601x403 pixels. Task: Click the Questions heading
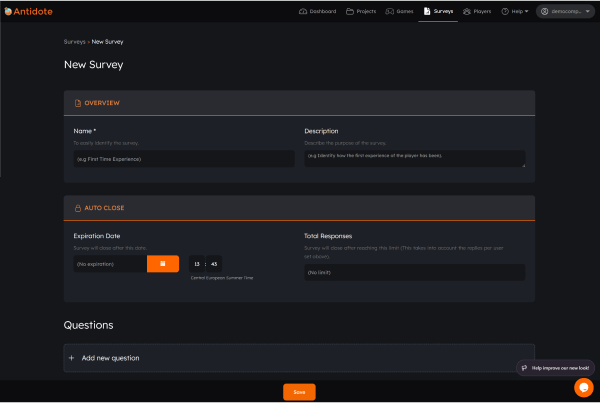(x=89, y=325)
